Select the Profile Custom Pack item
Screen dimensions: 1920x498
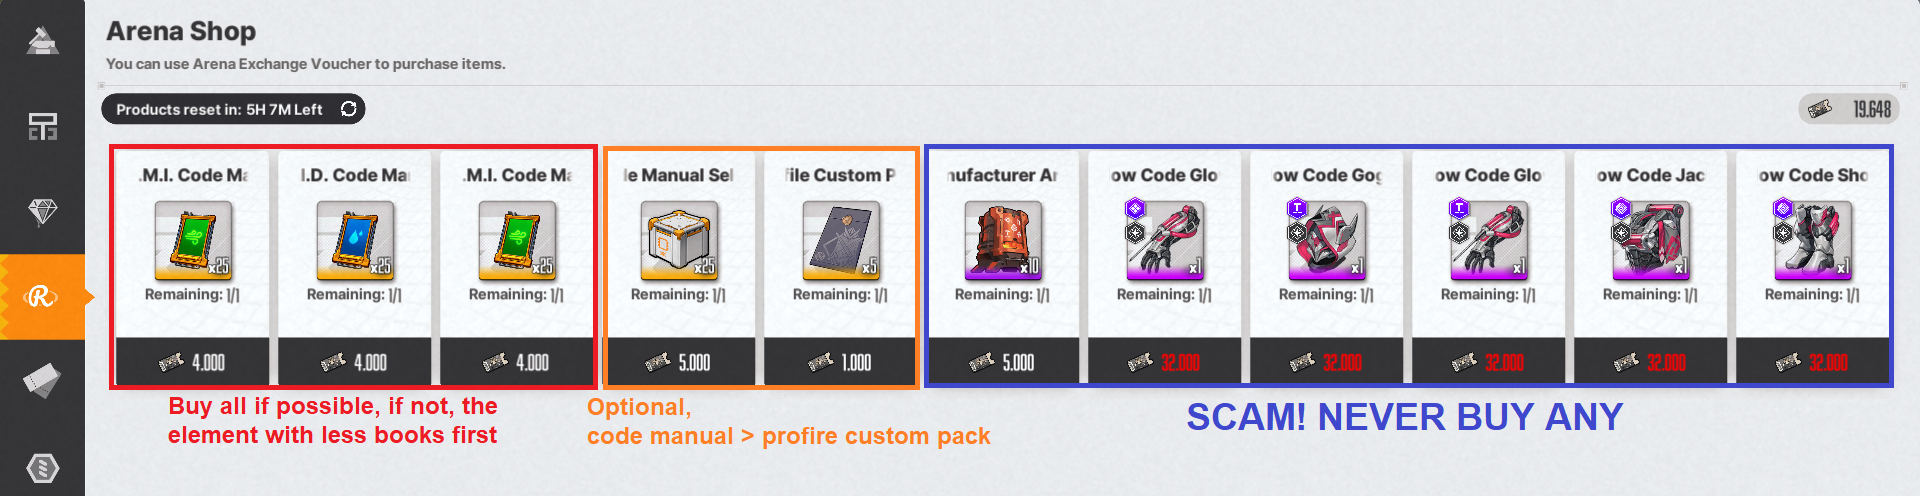tap(841, 240)
